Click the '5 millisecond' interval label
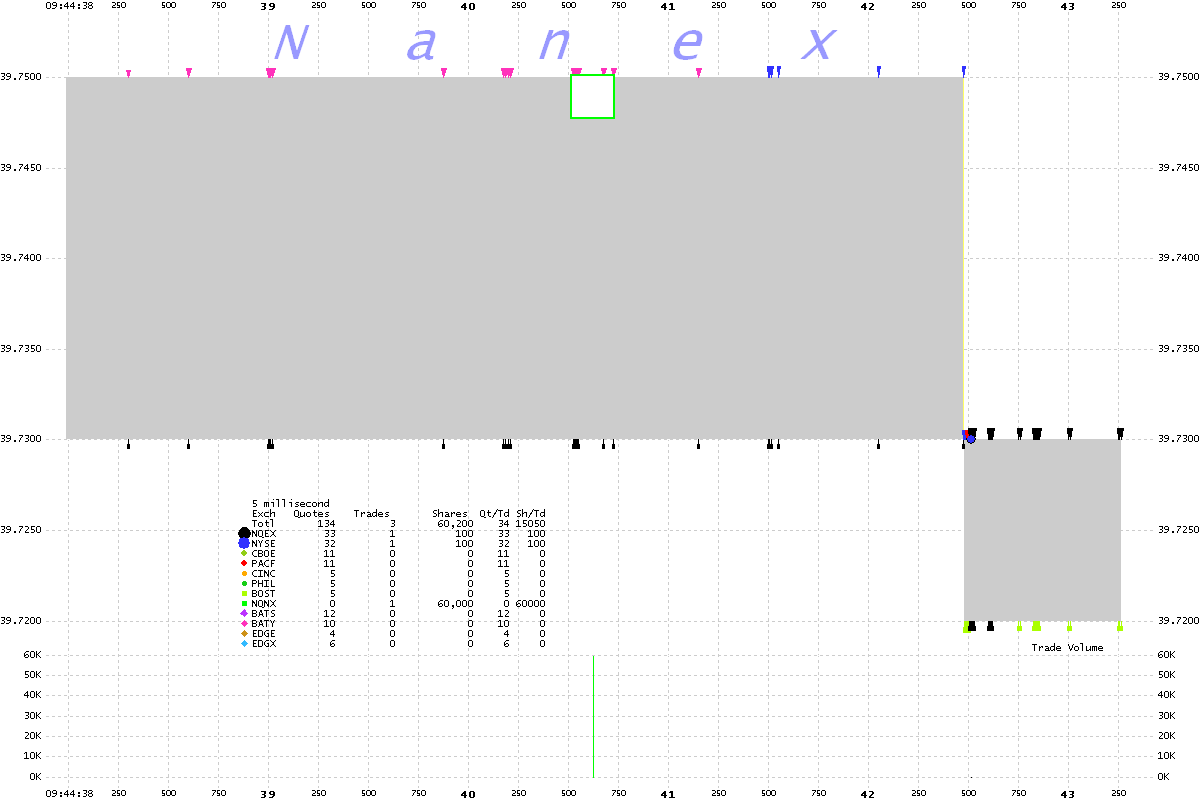 coord(291,504)
